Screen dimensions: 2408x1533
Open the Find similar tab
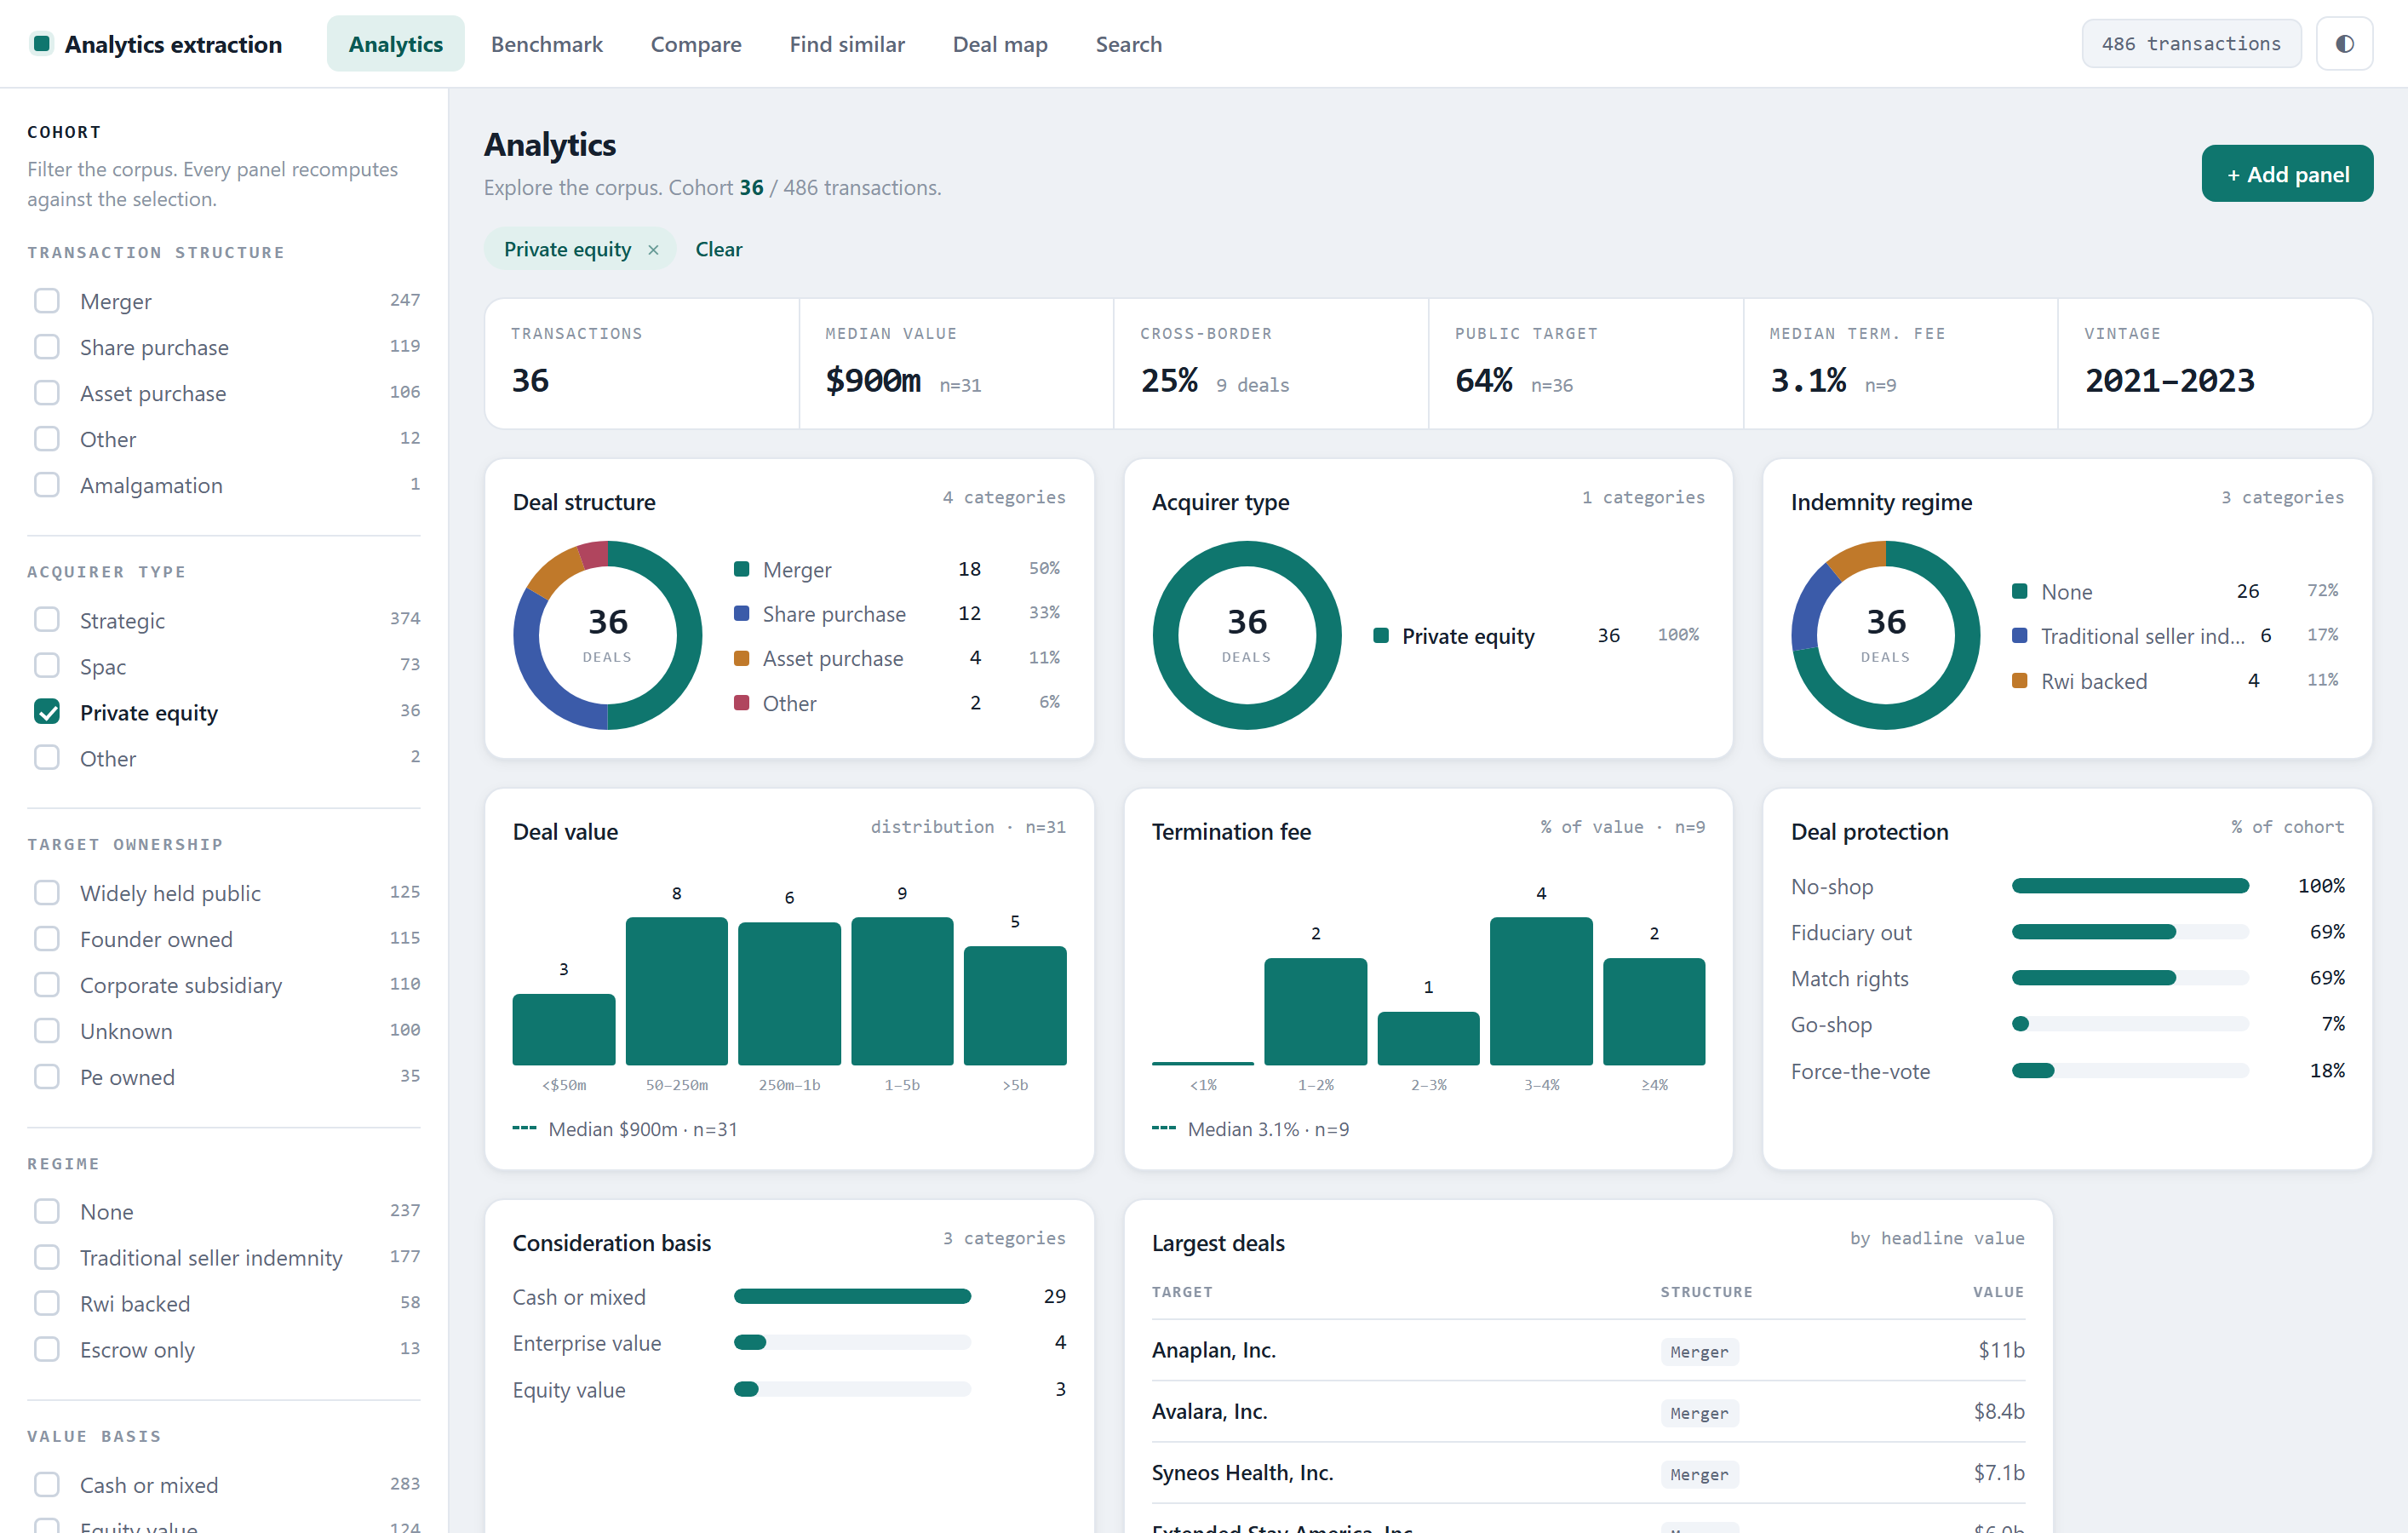point(846,44)
